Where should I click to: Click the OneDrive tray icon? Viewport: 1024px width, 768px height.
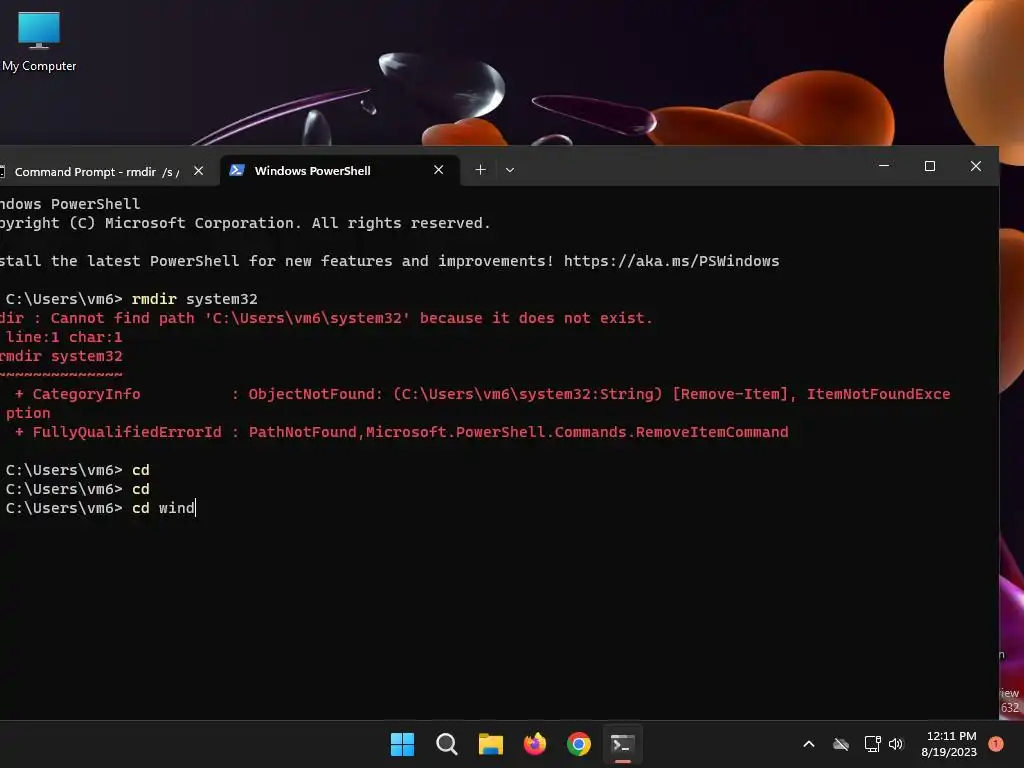[x=841, y=744]
